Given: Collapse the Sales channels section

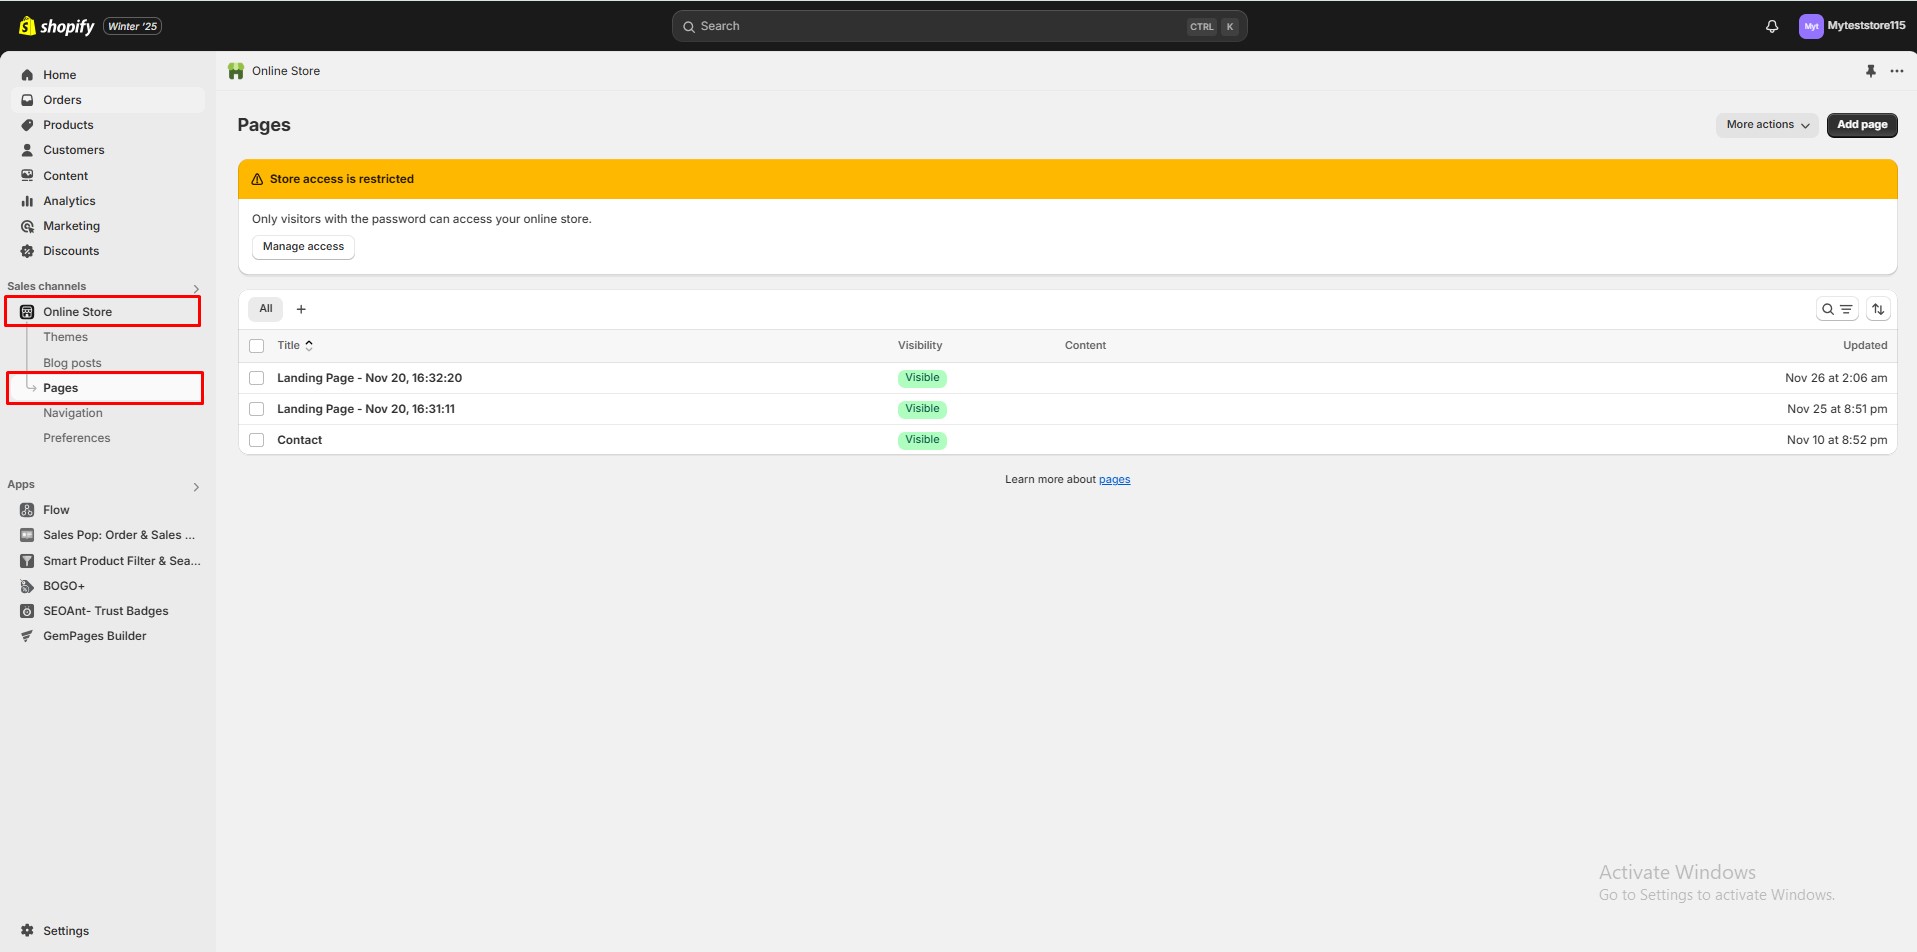Looking at the screenshot, I should (x=196, y=288).
